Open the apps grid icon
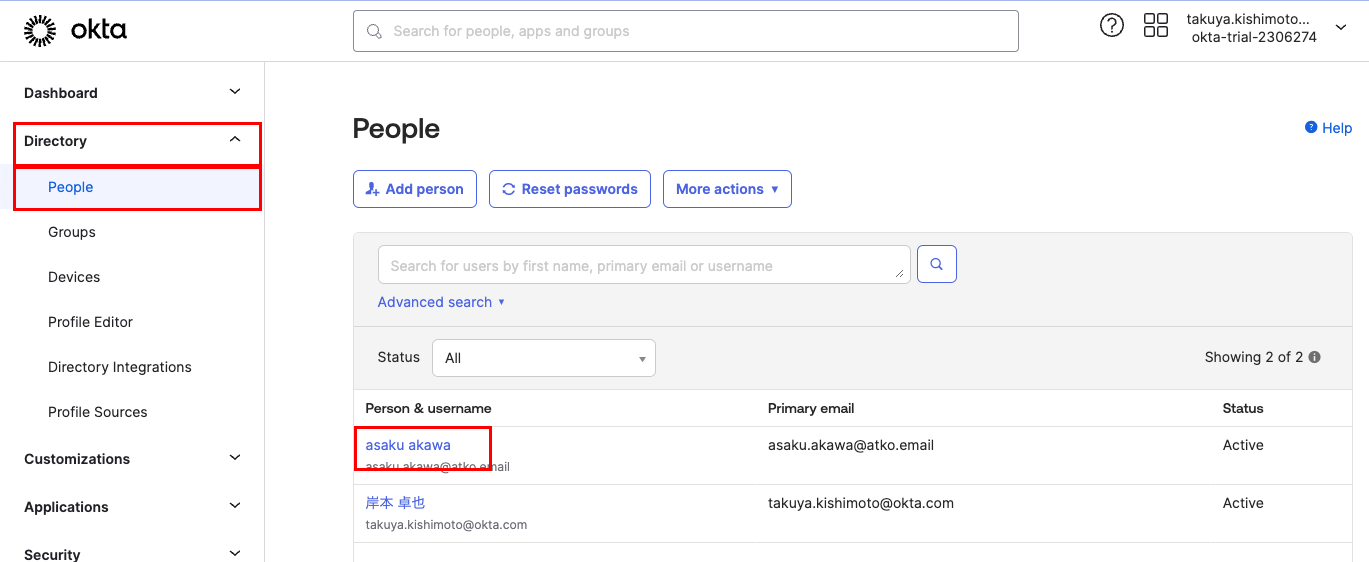Screen dimensions: 1369x562 click(x=1155, y=26)
